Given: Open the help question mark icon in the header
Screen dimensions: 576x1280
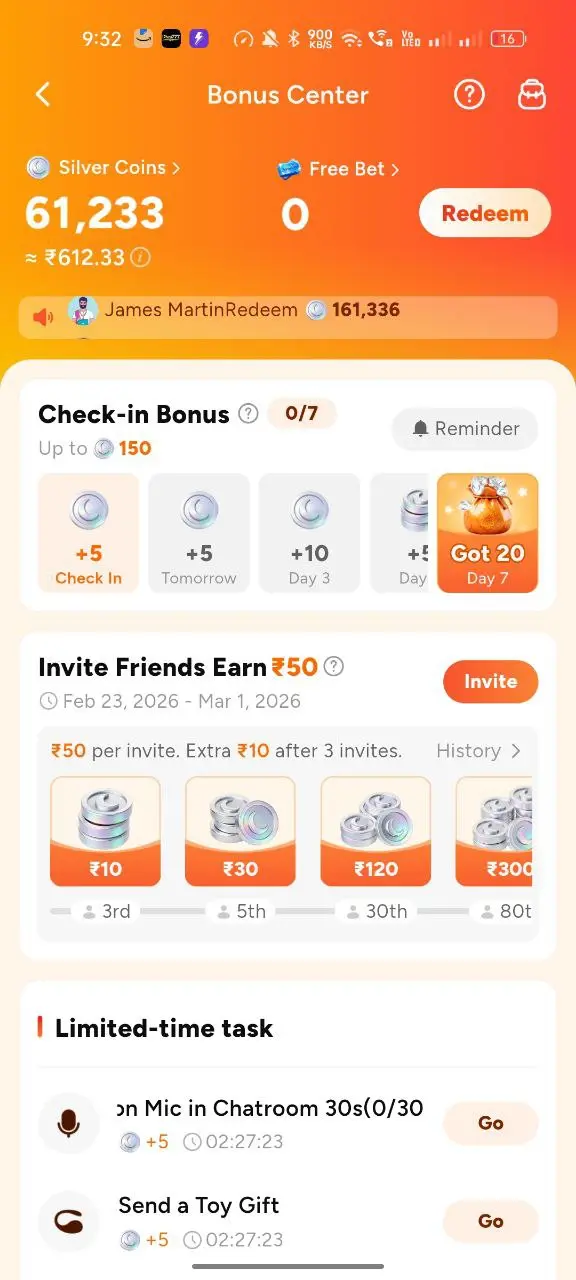Looking at the screenshot, I should click(x=469, y=95).
